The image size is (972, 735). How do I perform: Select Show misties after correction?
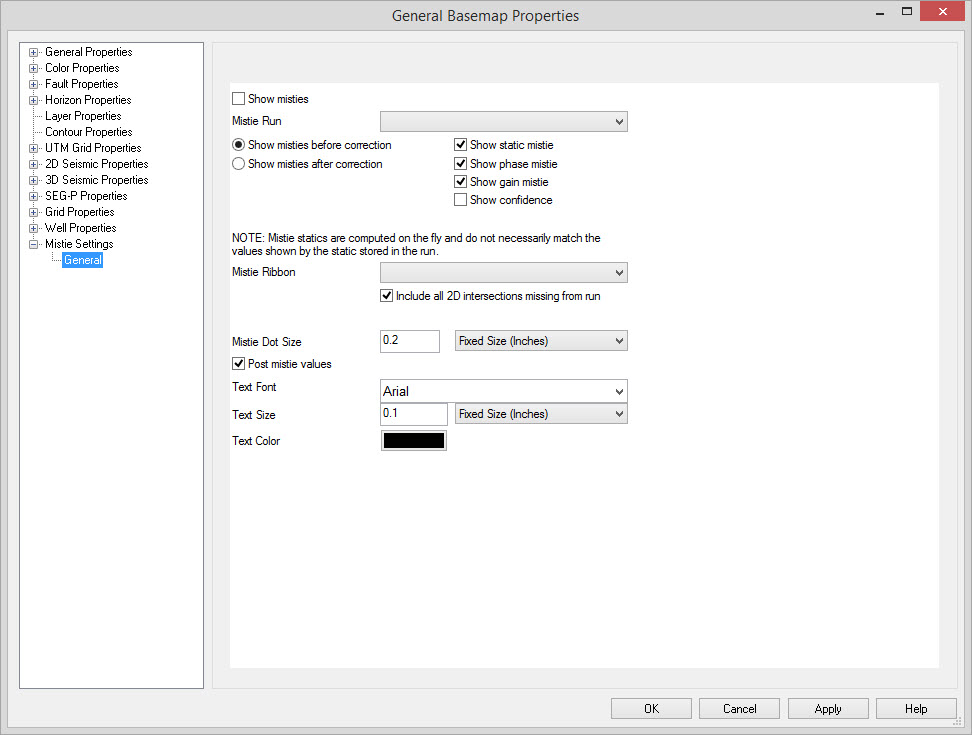click(x=239, y=164)
